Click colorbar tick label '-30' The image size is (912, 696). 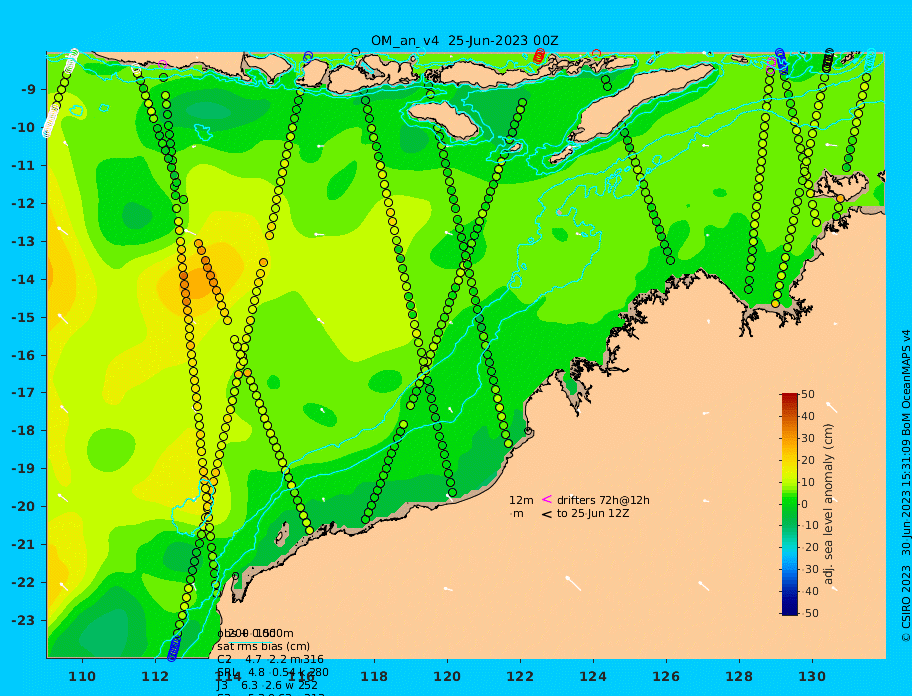point(810,569)
